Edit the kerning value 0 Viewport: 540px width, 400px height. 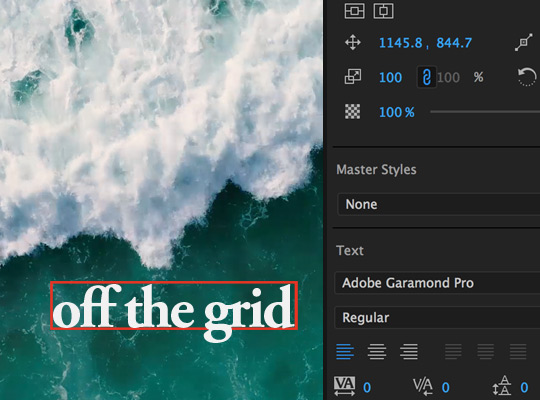[x=446, y=388]
